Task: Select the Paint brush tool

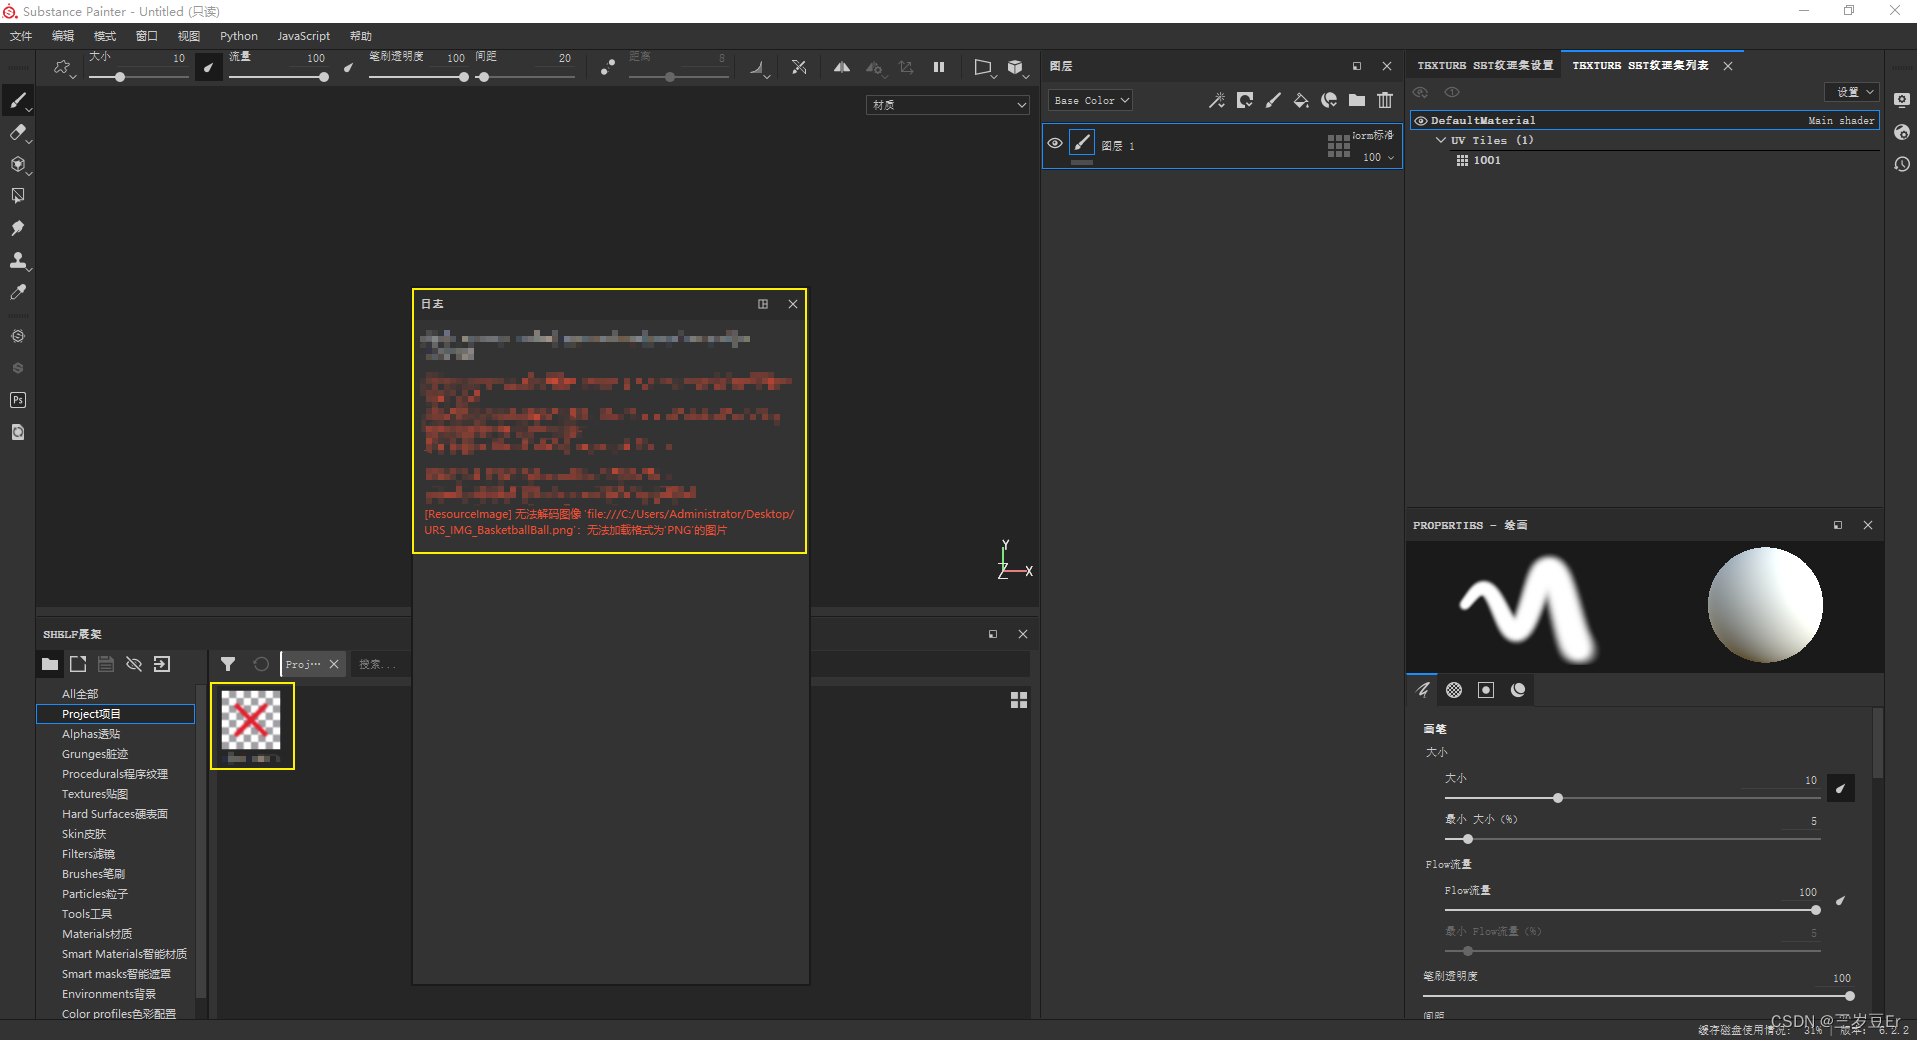Action: pos(18,100)
